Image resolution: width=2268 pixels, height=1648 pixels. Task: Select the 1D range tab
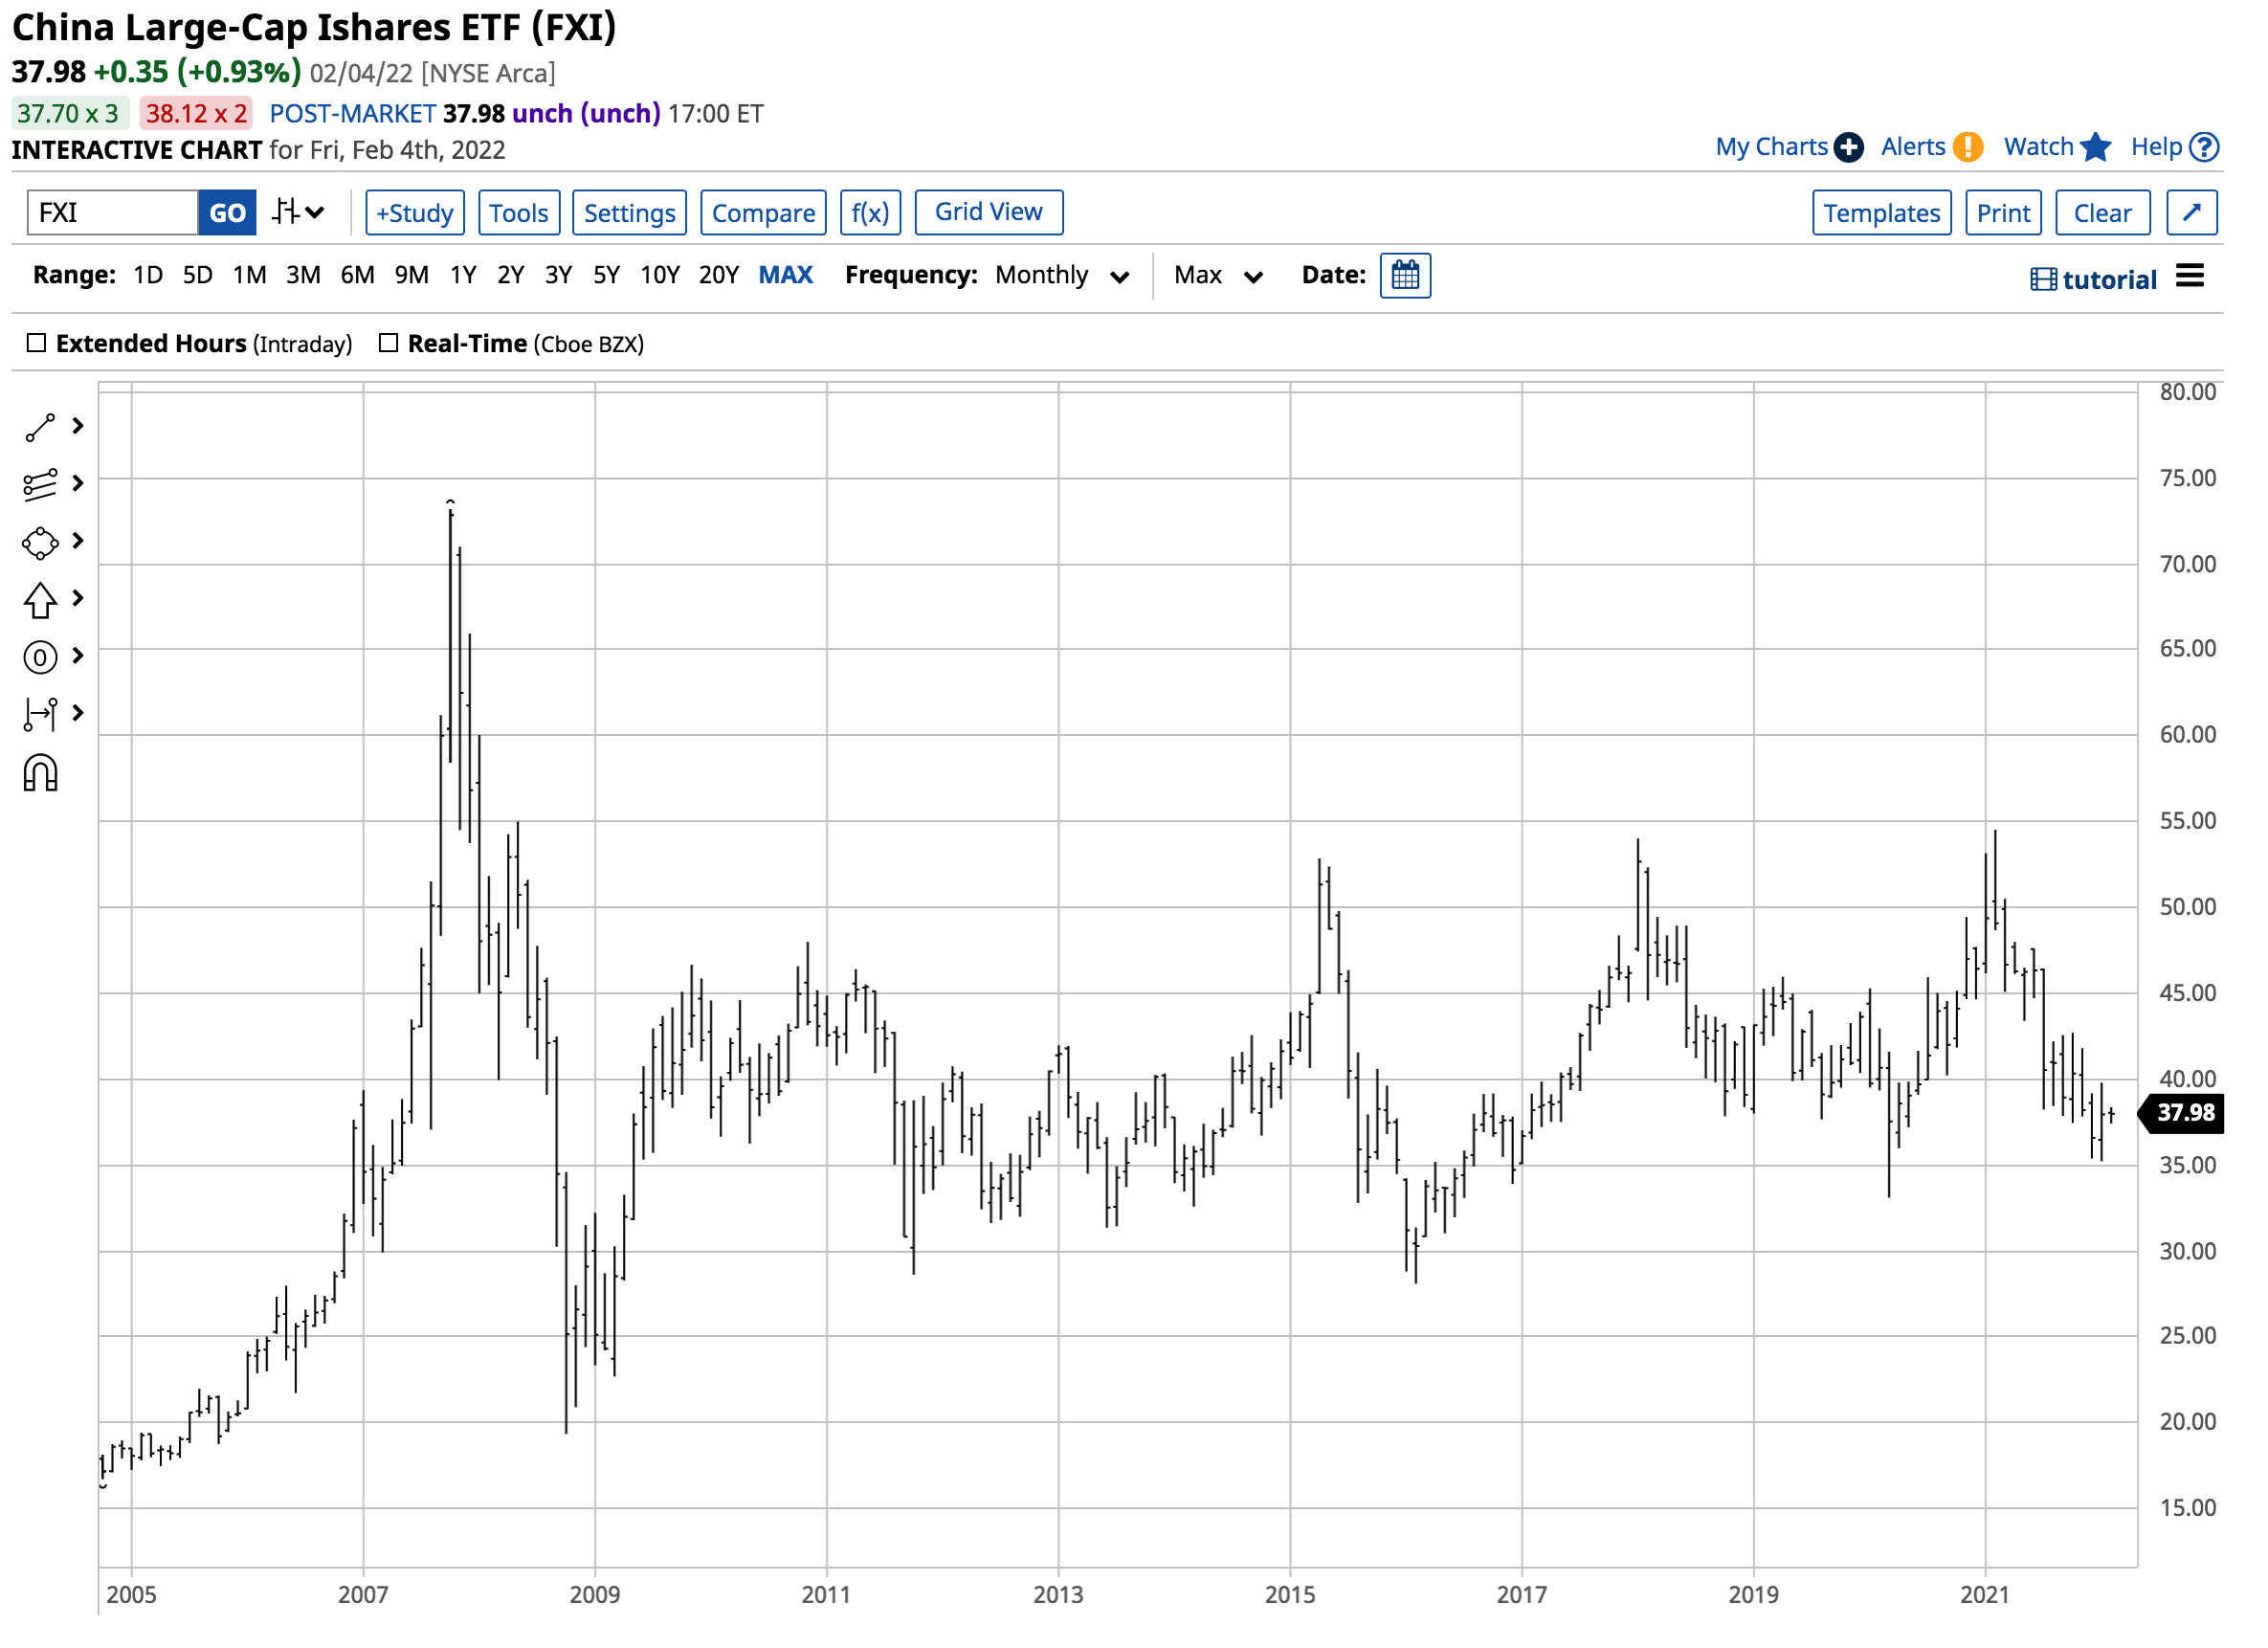(146, 275)
